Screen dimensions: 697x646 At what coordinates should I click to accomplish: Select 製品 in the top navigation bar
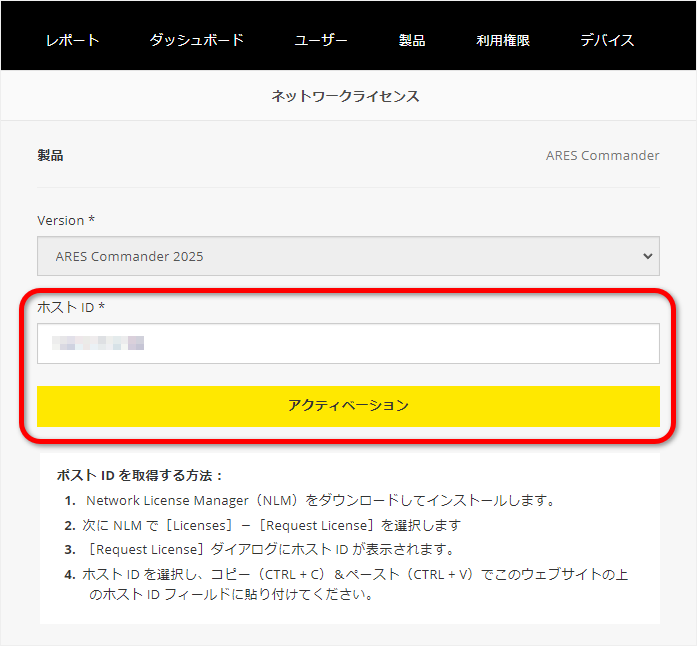pyautogui.click(x=412, y=40)
